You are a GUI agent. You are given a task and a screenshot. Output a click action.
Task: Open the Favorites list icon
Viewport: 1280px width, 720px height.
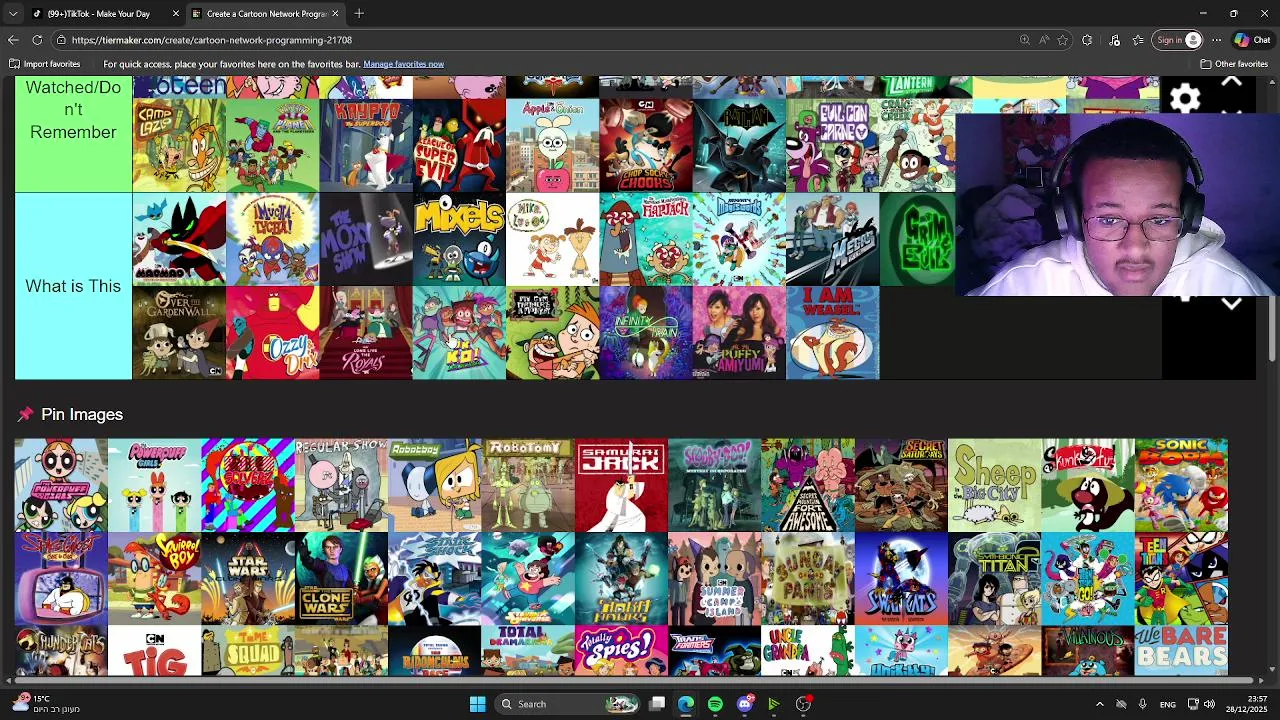1138,40
